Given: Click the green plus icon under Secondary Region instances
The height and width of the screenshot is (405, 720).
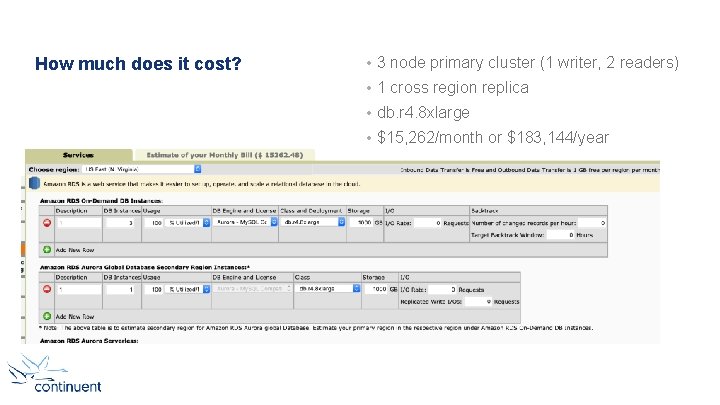Looking at the screenshot, I should (47, 316).
